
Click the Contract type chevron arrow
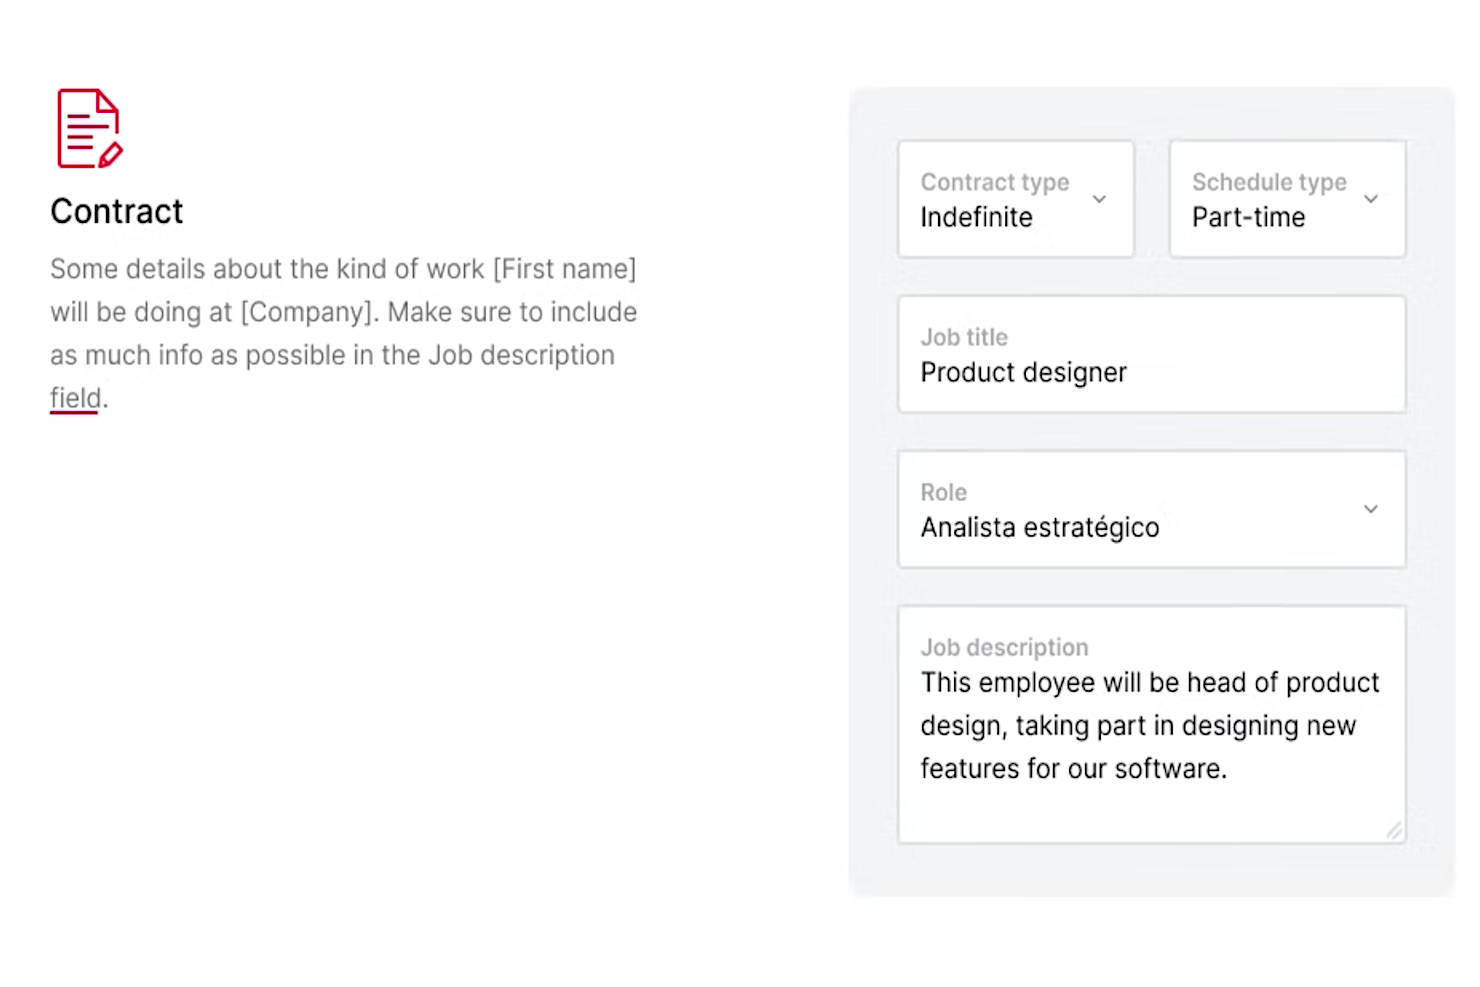(x=1099, y=199)
